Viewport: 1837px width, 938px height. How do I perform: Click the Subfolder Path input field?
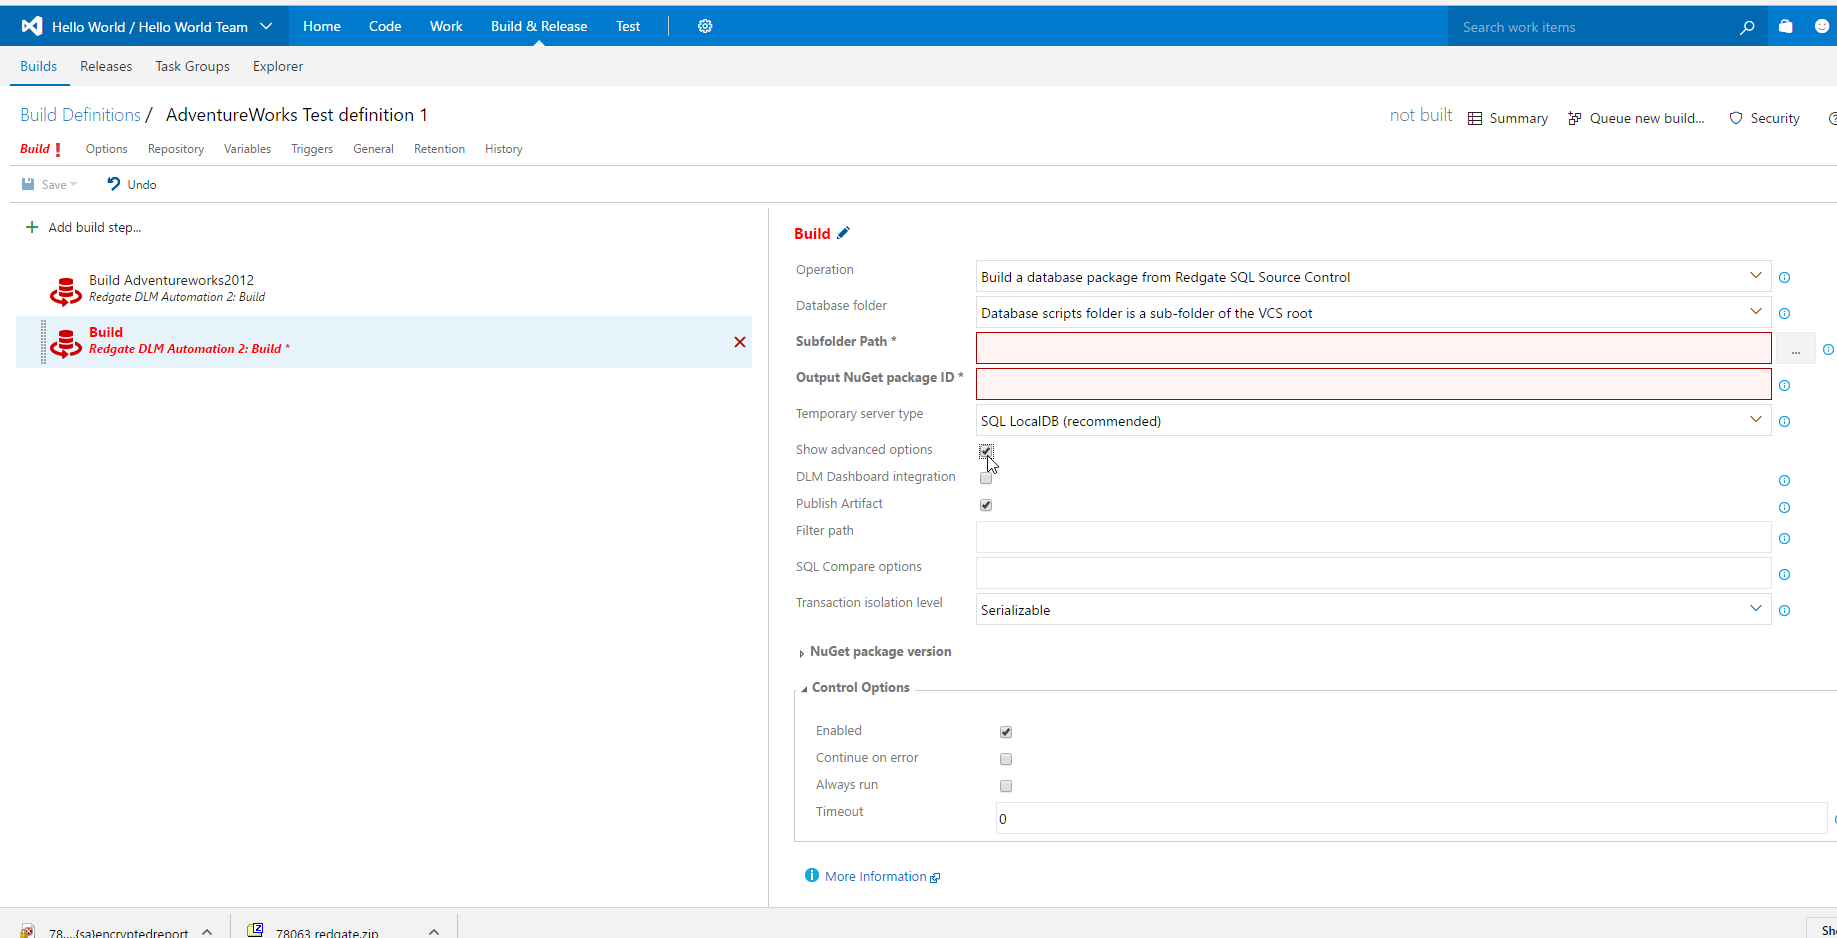(x=1373, y=348)
